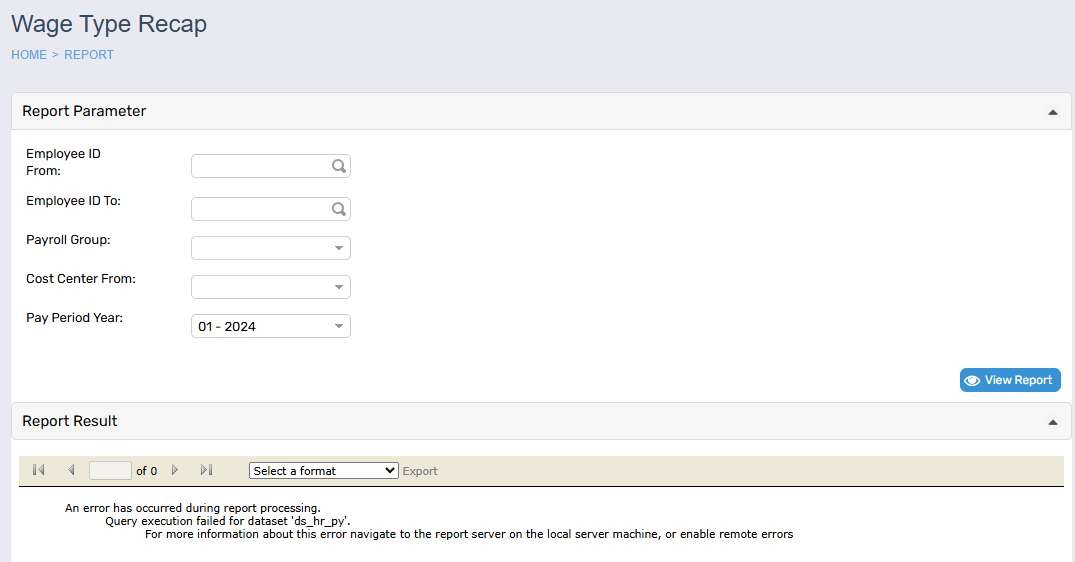Navigate to HOME breadcrumb
1075x562 pixels.
click(x=29, y=55)
